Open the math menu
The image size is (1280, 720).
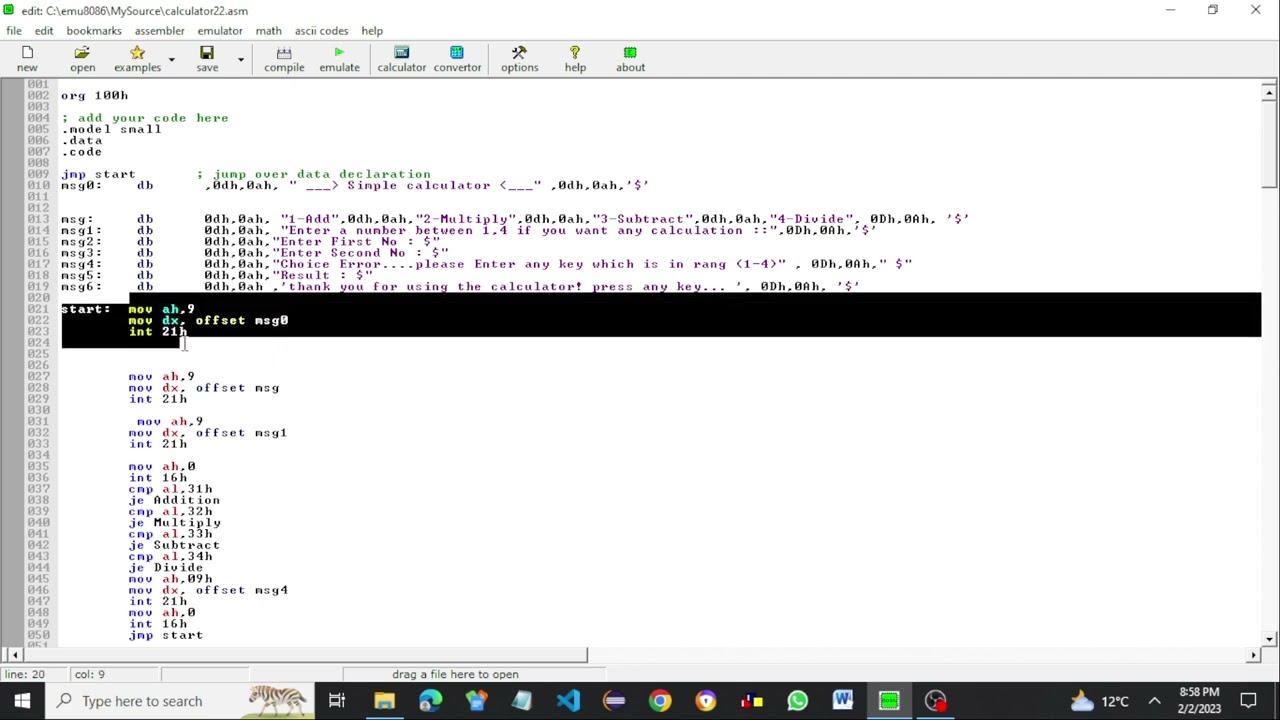[x=268, y=31]
